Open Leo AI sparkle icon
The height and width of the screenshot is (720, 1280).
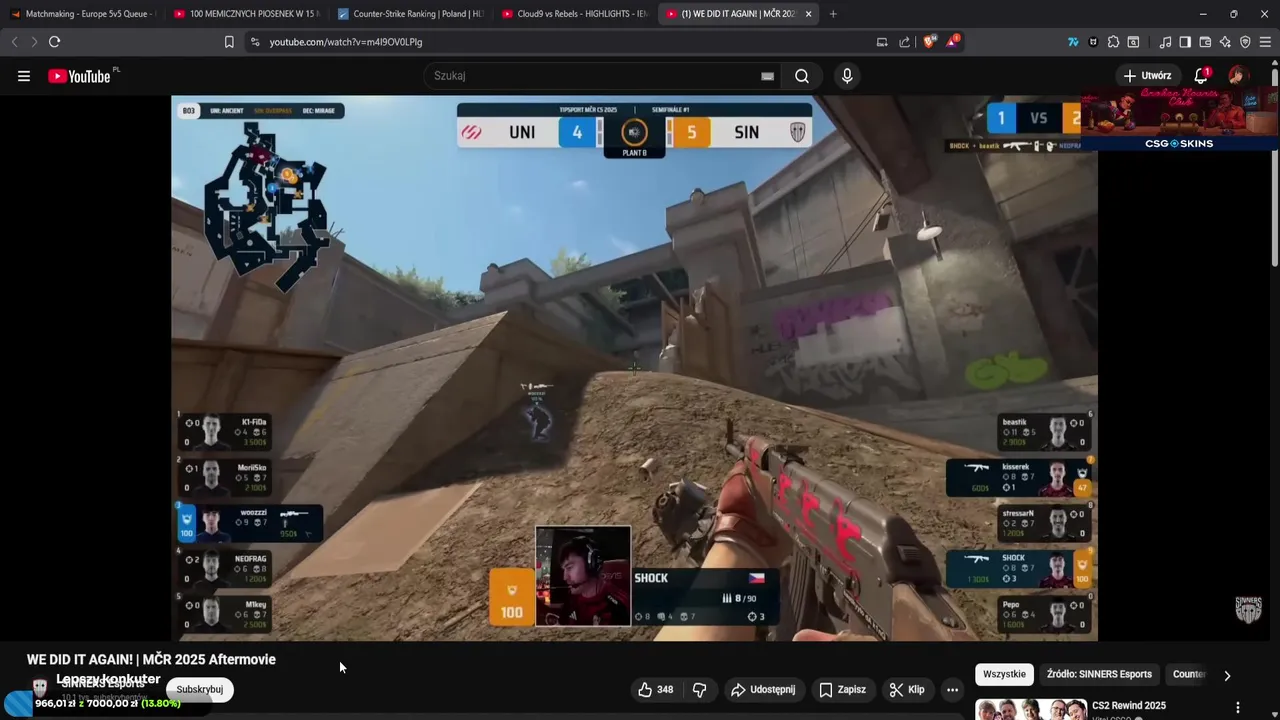[1225, 42]
